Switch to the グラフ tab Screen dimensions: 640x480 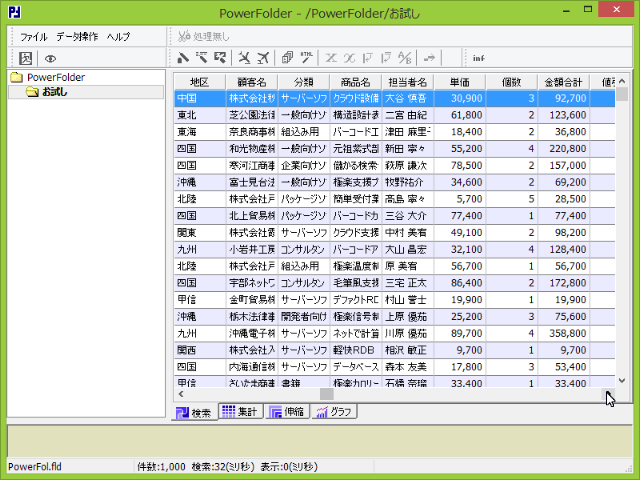tap(334, 411)
